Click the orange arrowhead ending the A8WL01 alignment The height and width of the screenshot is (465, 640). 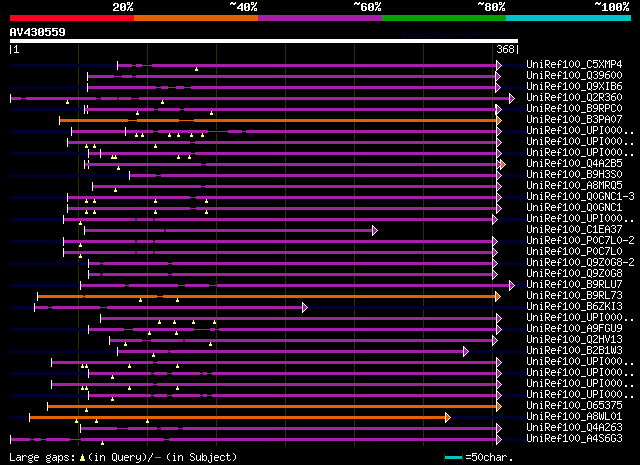[448, 418]
